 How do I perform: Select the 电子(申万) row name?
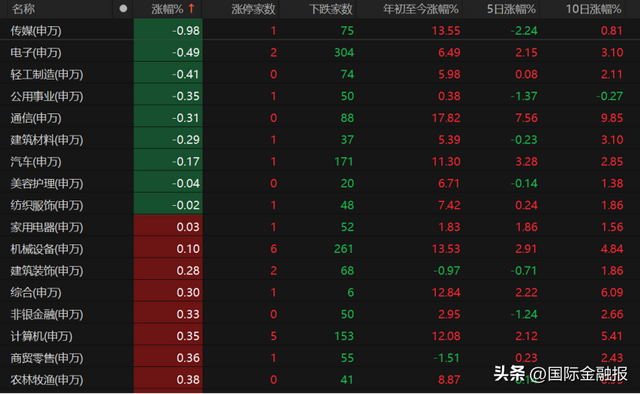tap(36, 53)
